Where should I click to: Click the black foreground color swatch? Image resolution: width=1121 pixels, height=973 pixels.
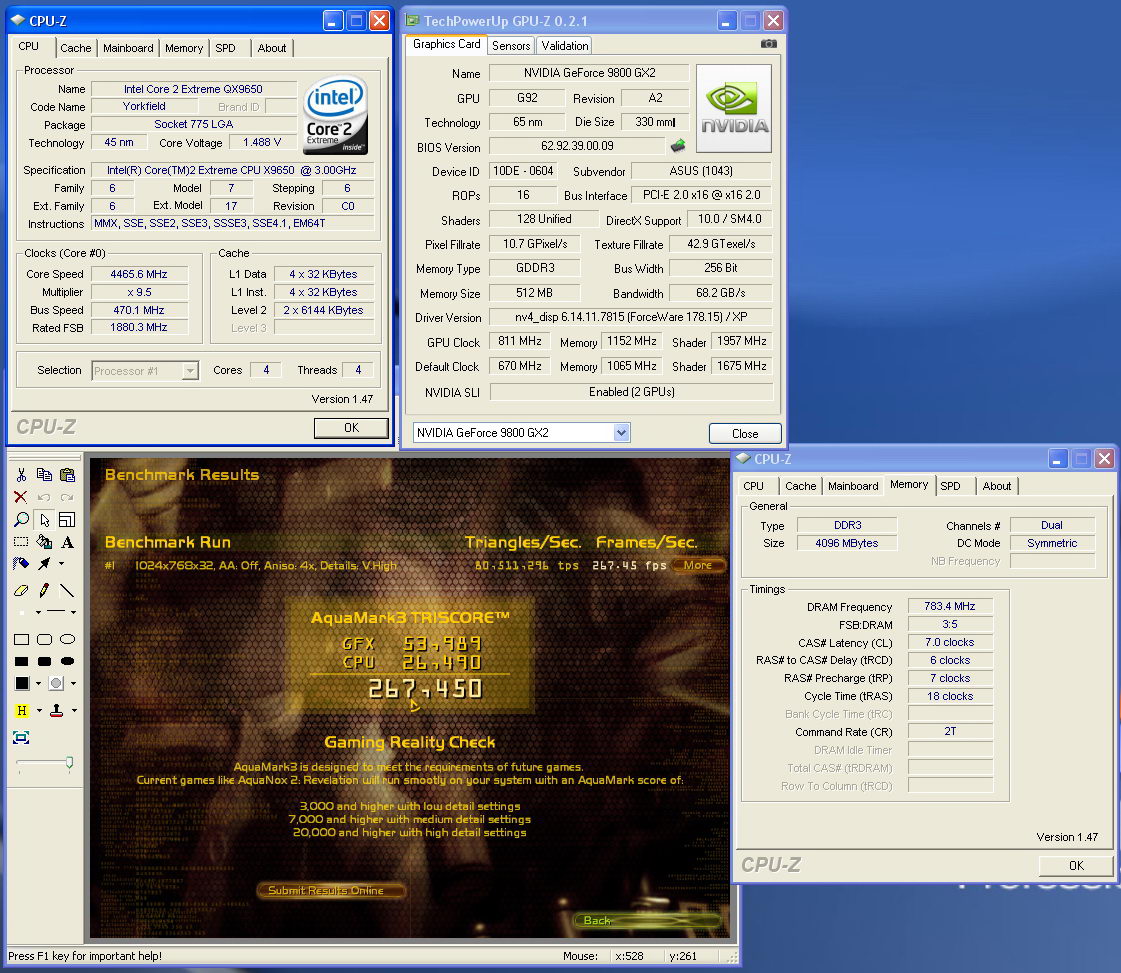tap(21, 683)
